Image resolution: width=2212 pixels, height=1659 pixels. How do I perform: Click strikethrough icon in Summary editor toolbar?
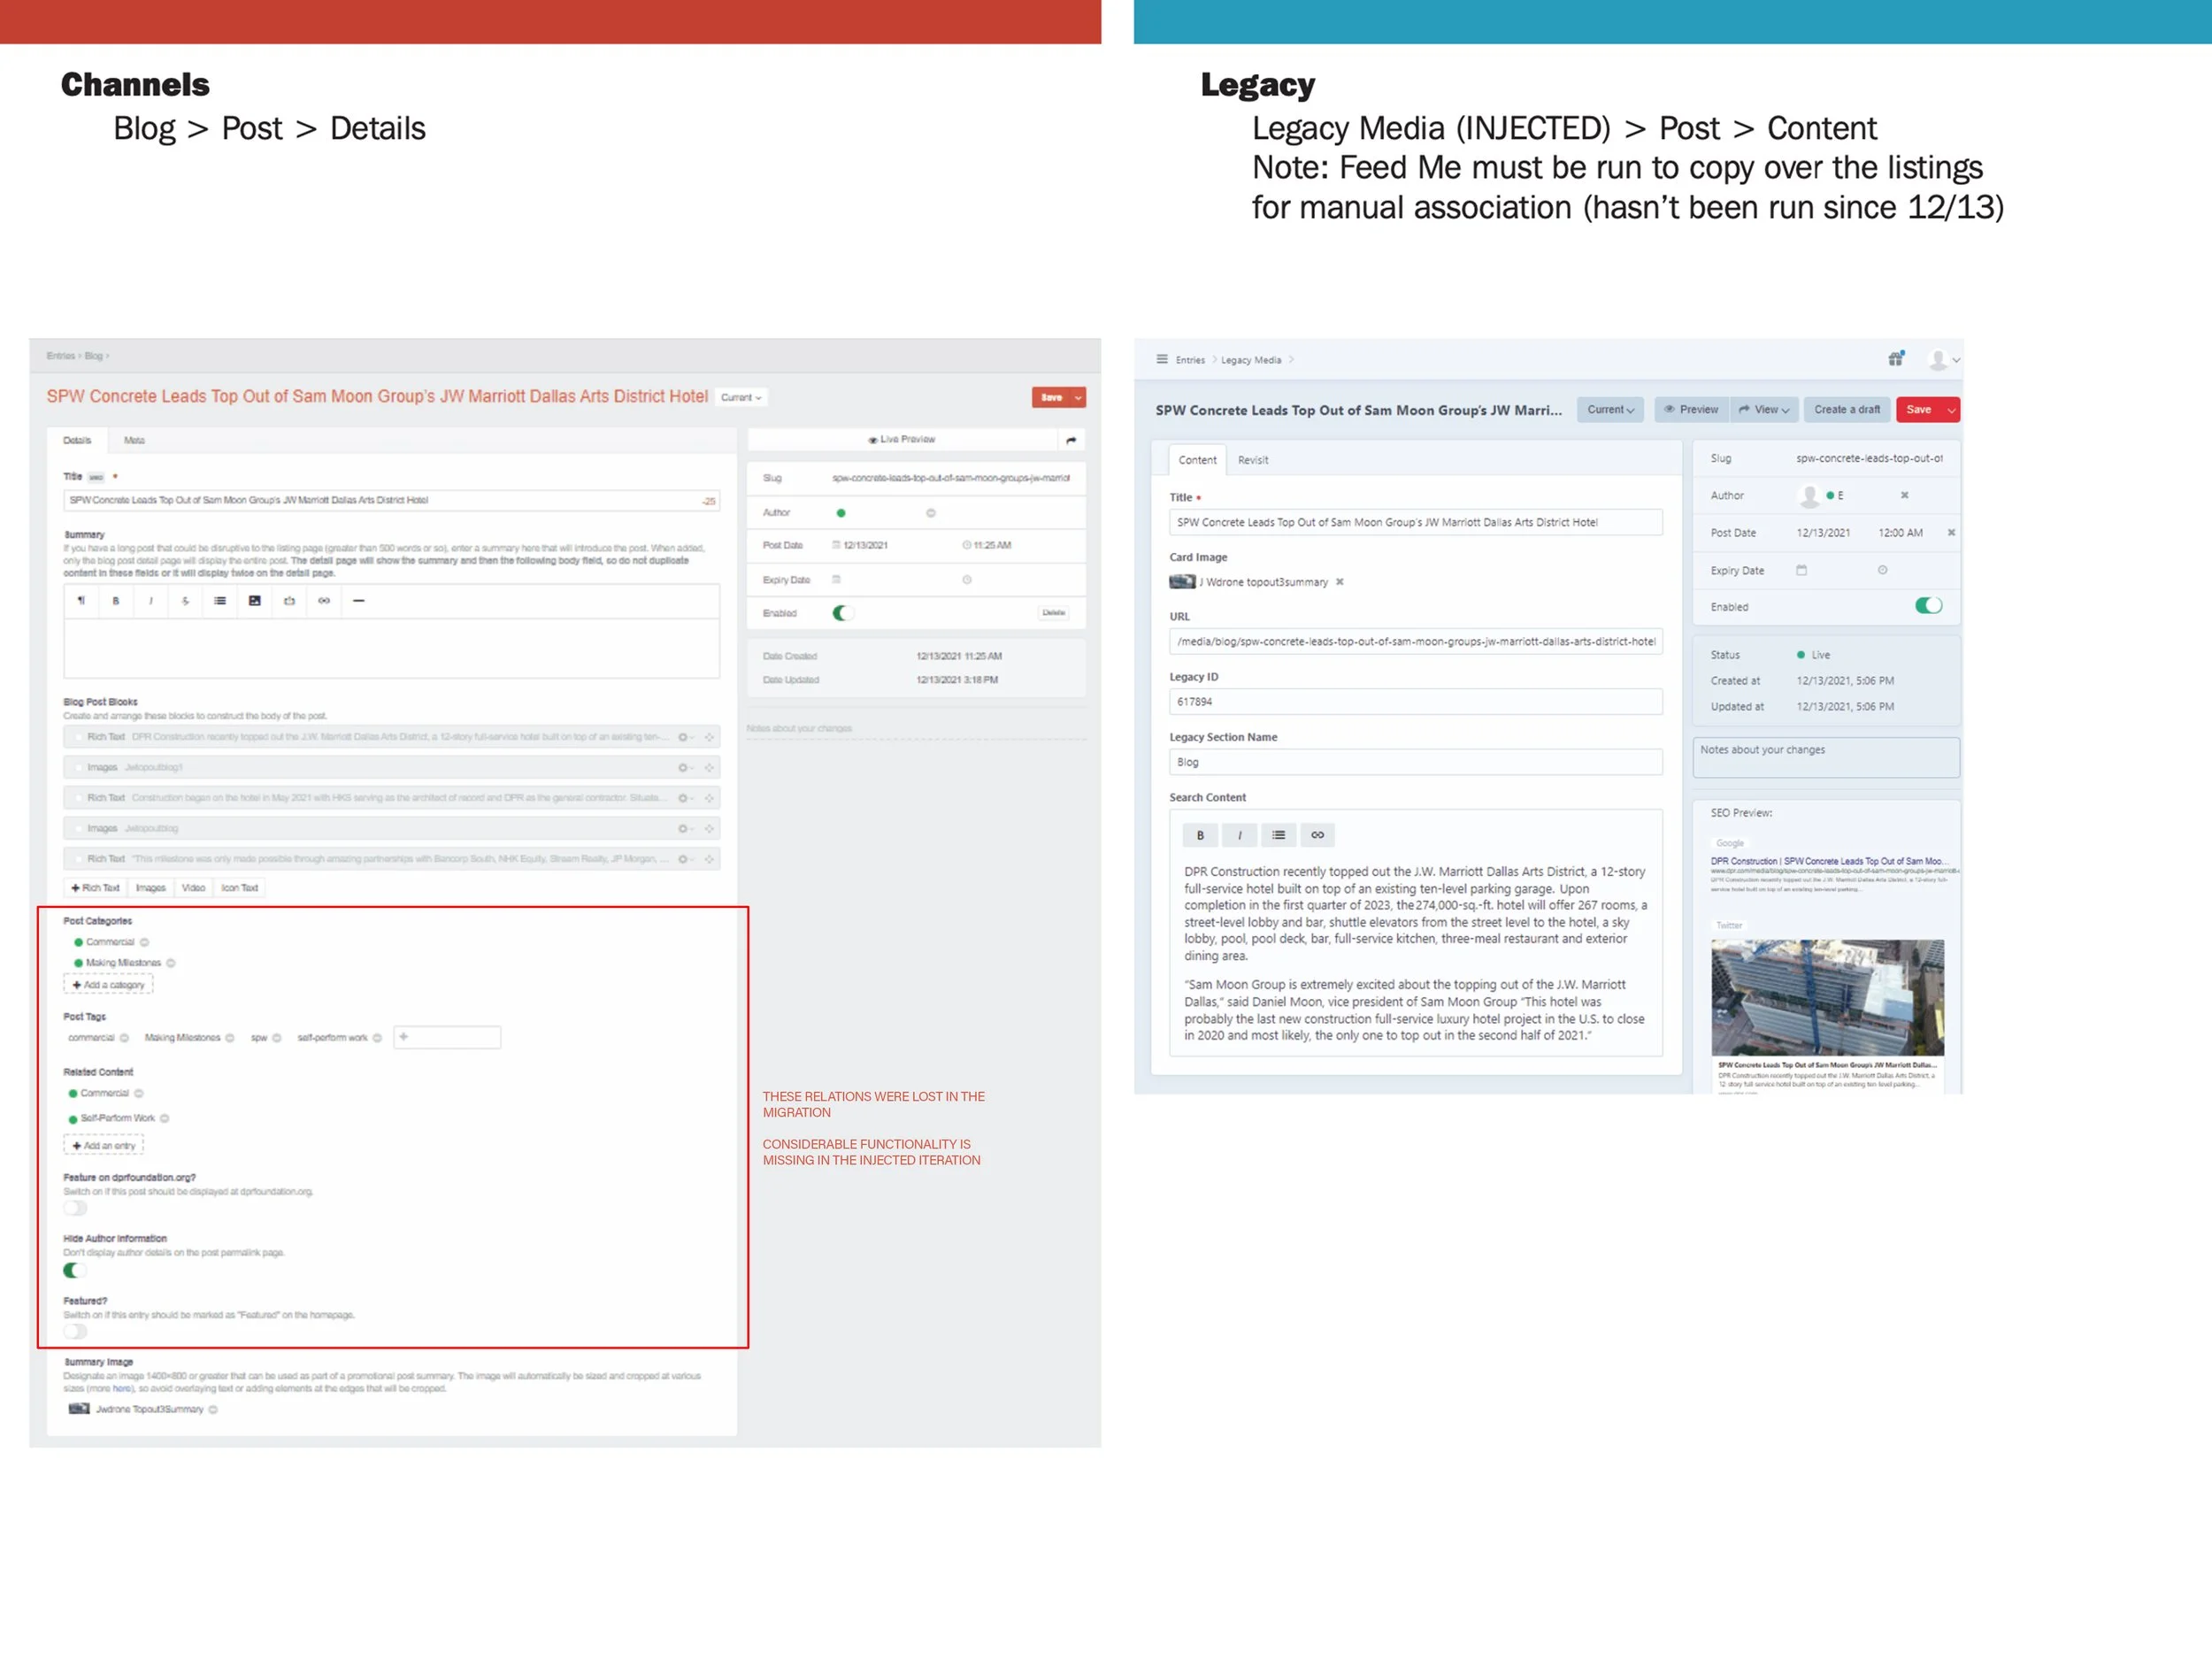point(185,601)
